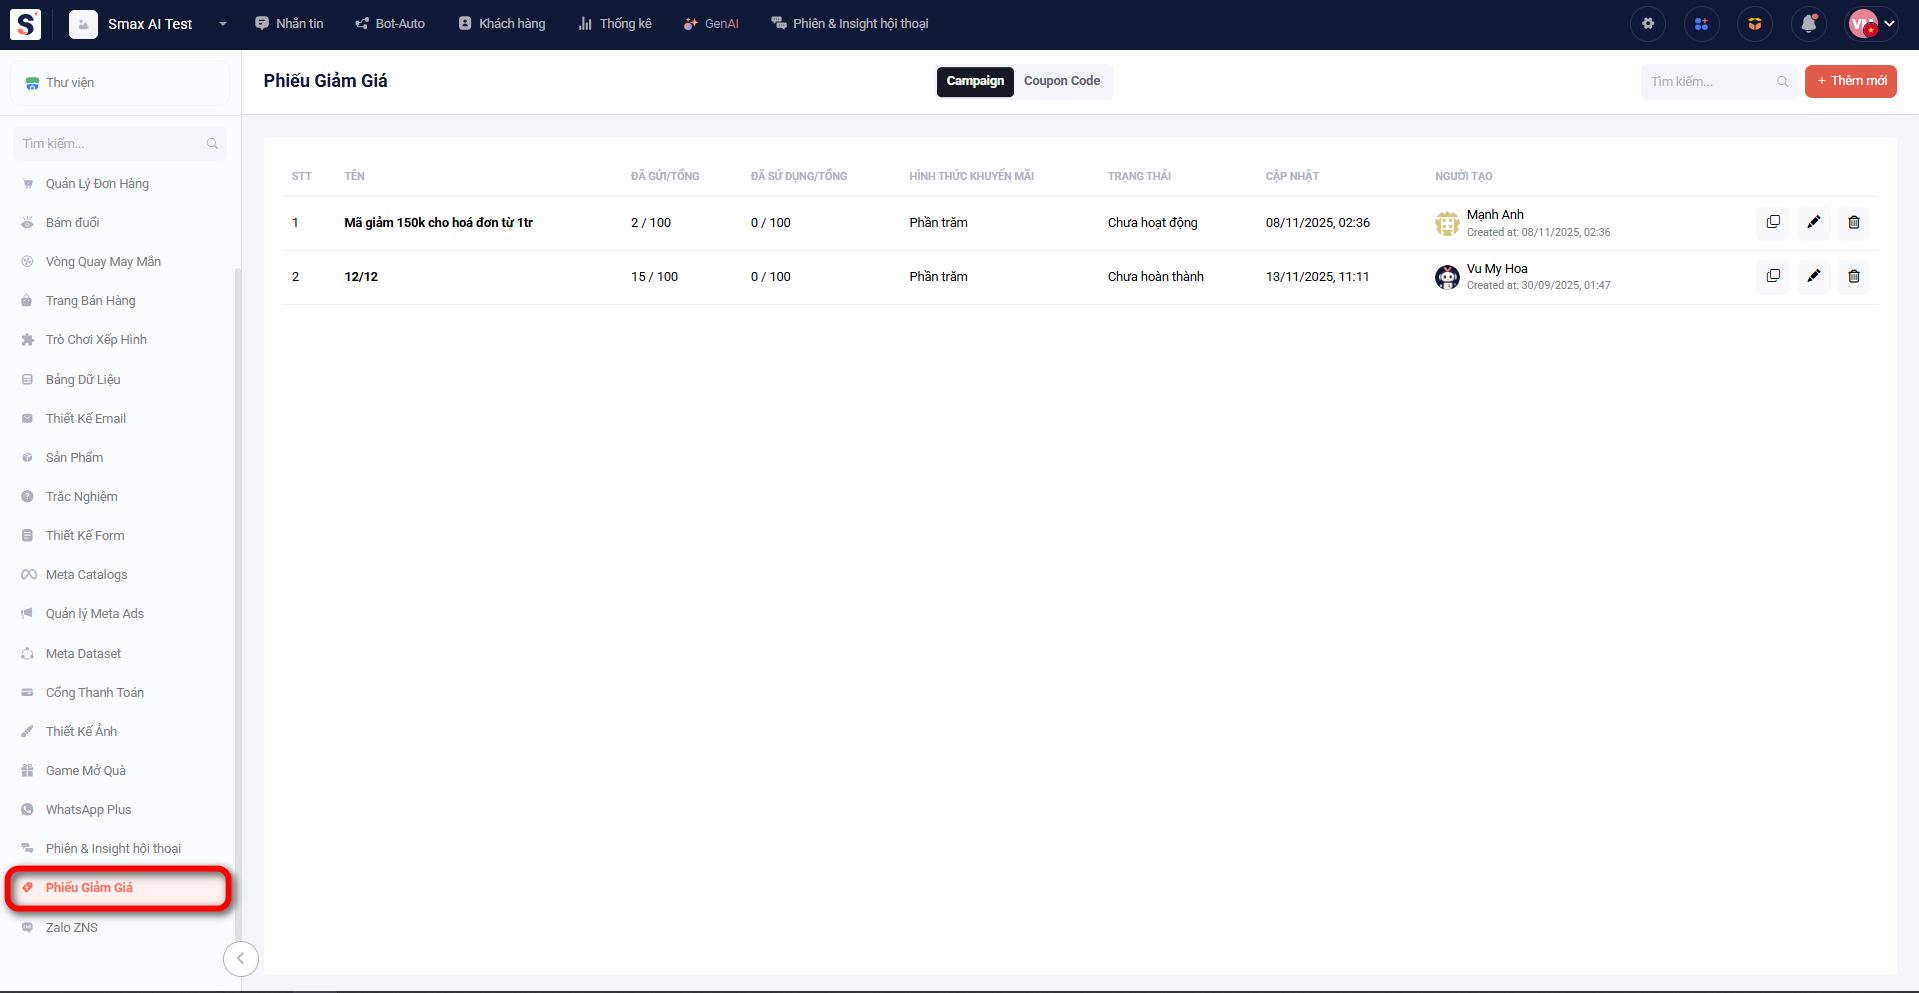Open the notifications bell
The image size is (1919, 993).
tap(1808, 24)
